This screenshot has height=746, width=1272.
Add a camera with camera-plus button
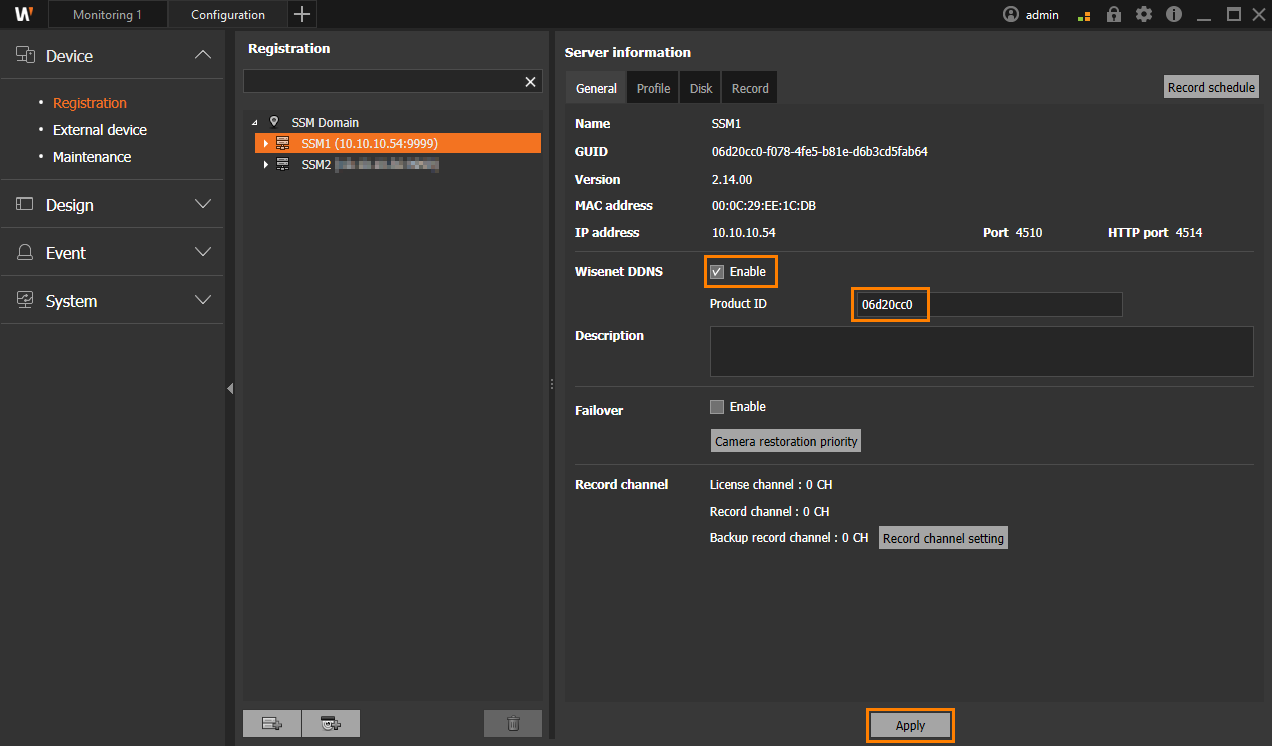pos(331,724)
